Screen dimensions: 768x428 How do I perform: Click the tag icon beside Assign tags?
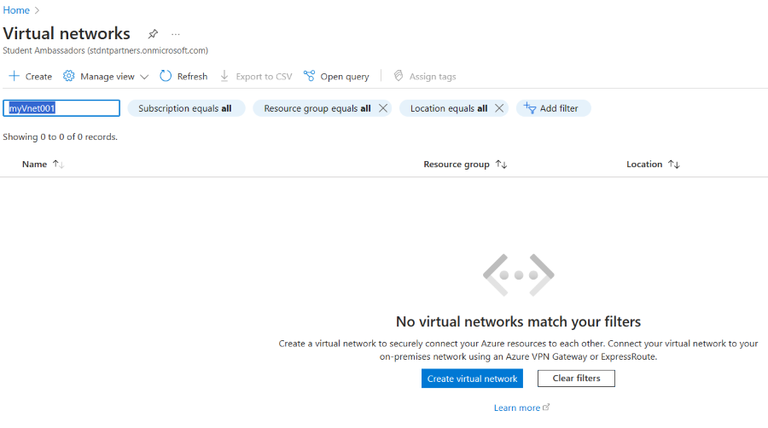pyautogui.click(x=399, y=76)
